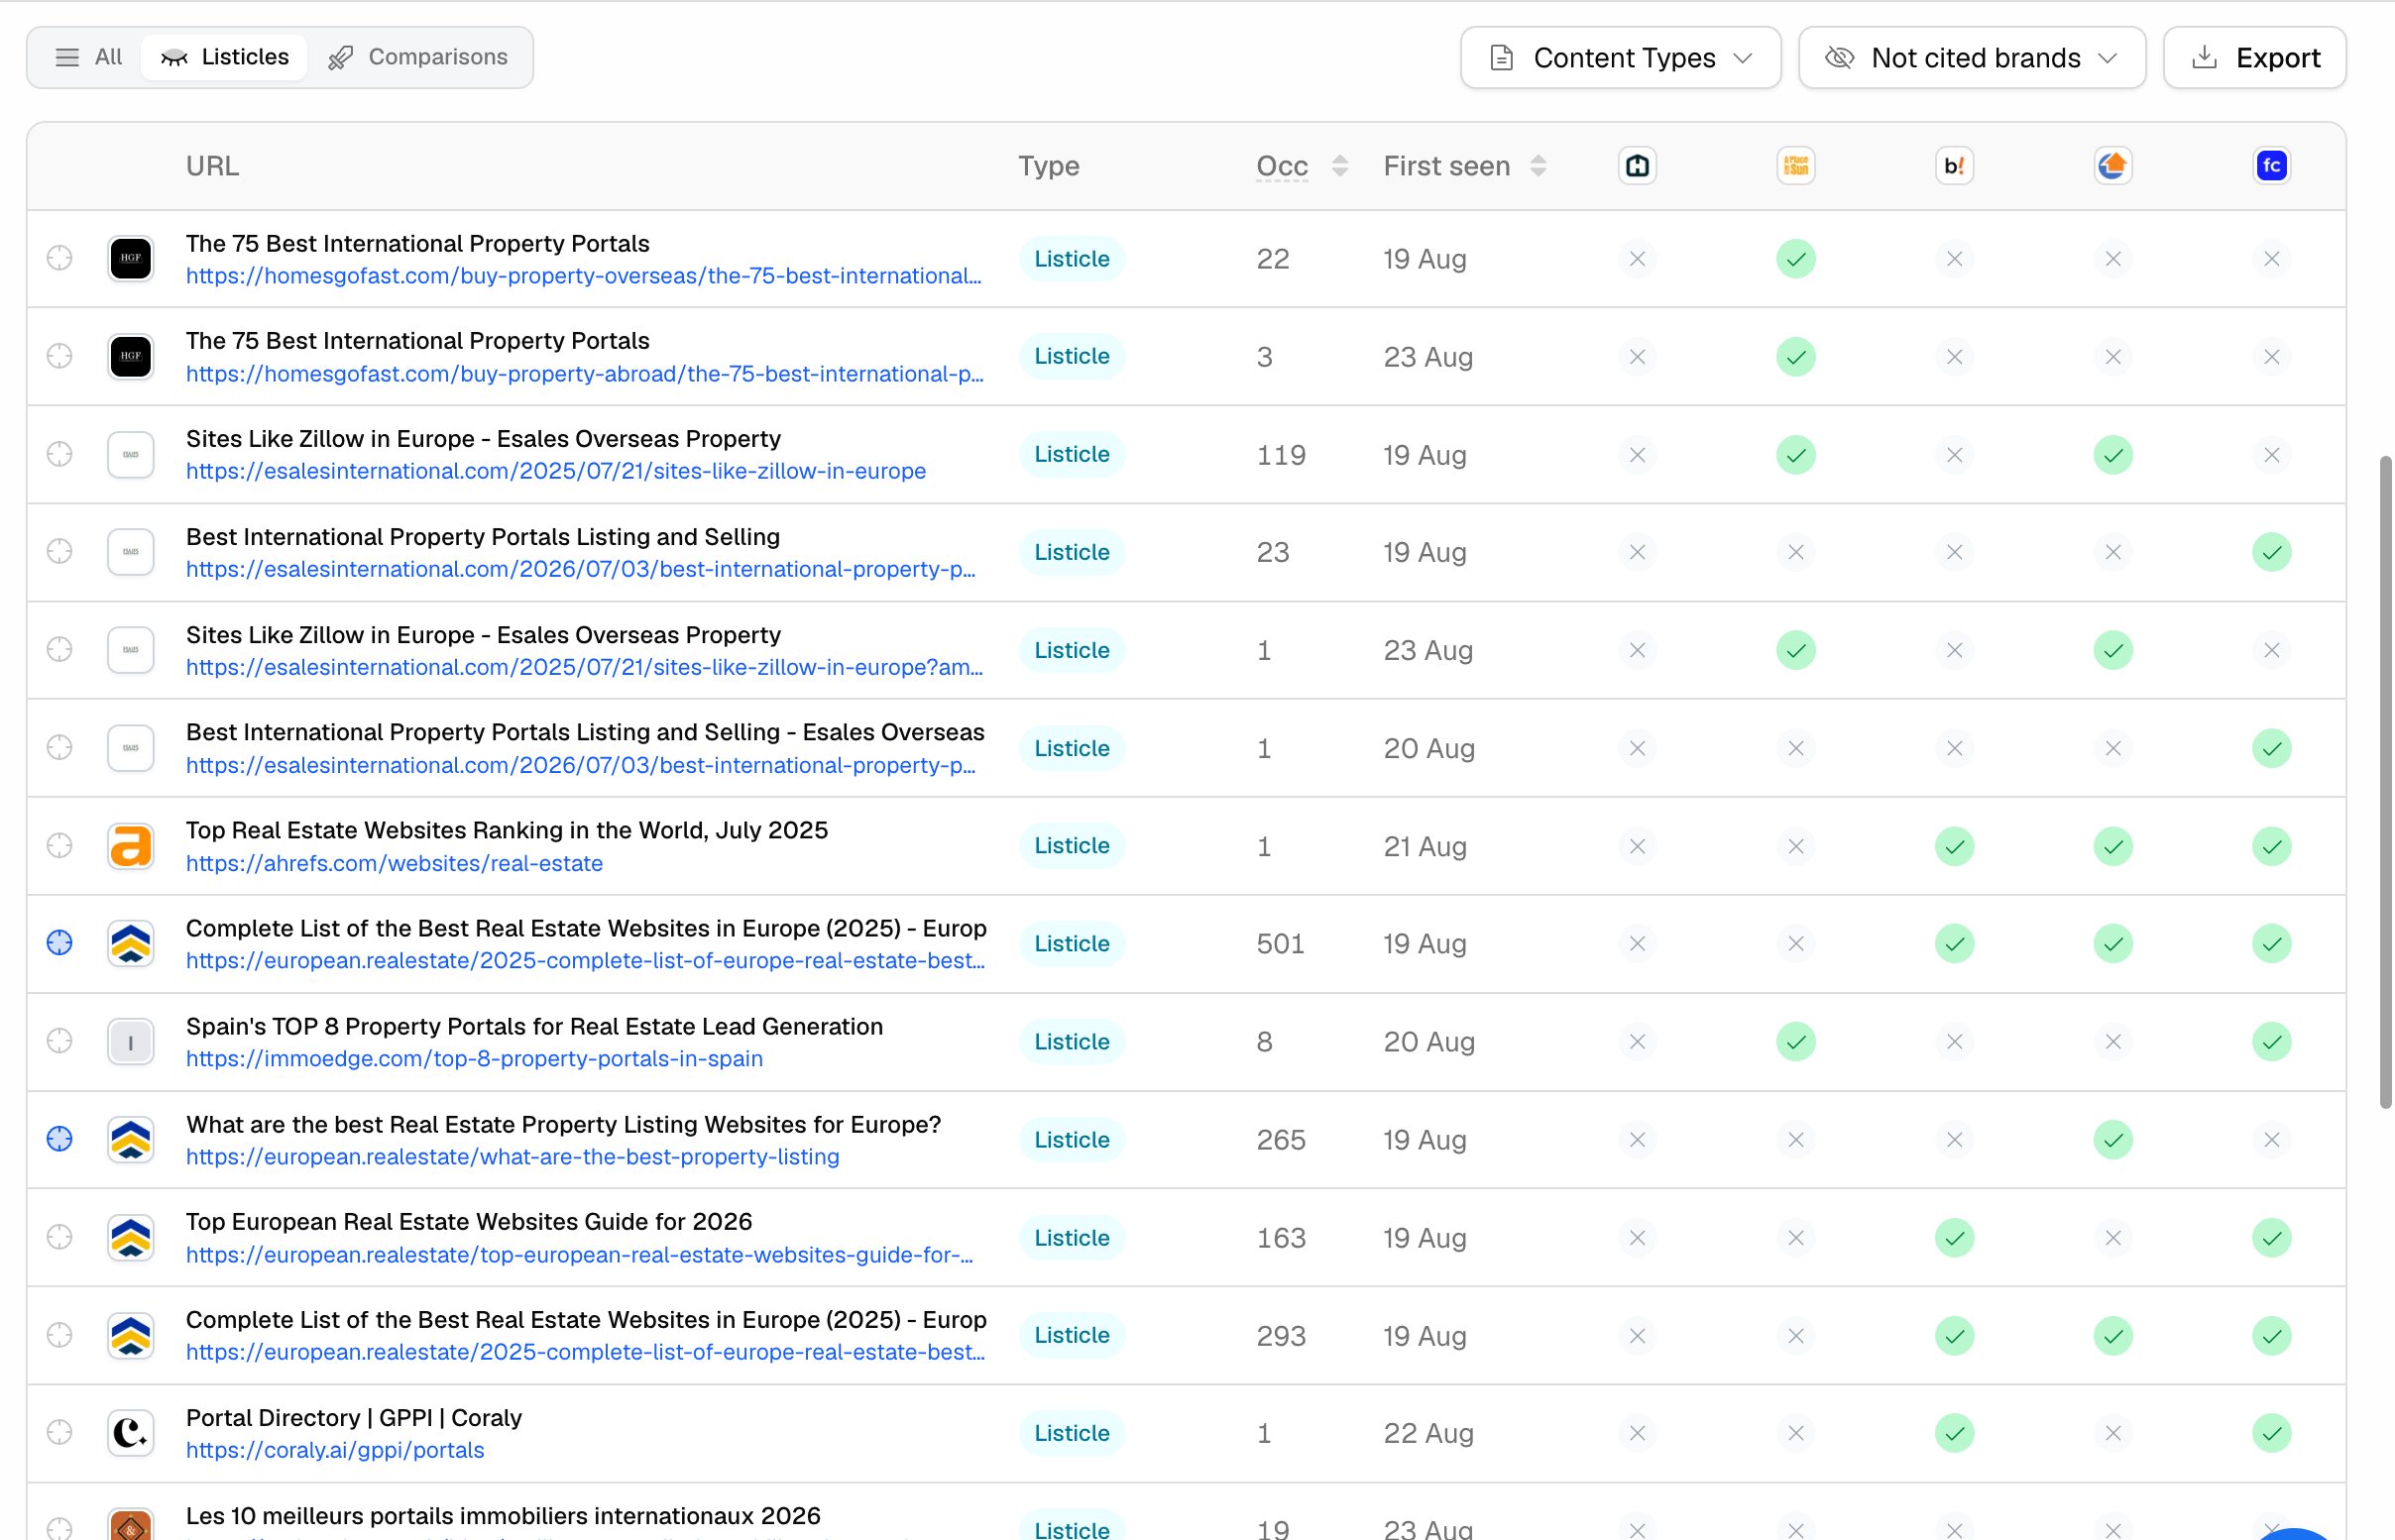
Task: Toggle the target circle on the Coraly Portal Directory row
Action: (x=60, y=1433)
